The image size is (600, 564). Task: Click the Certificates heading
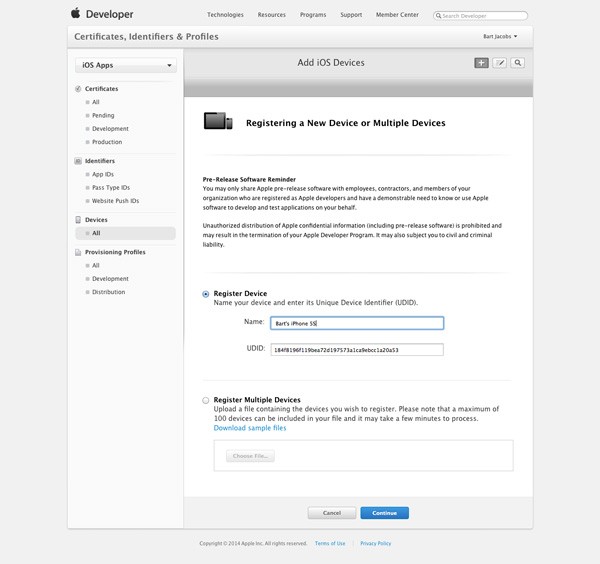[101, 89]
